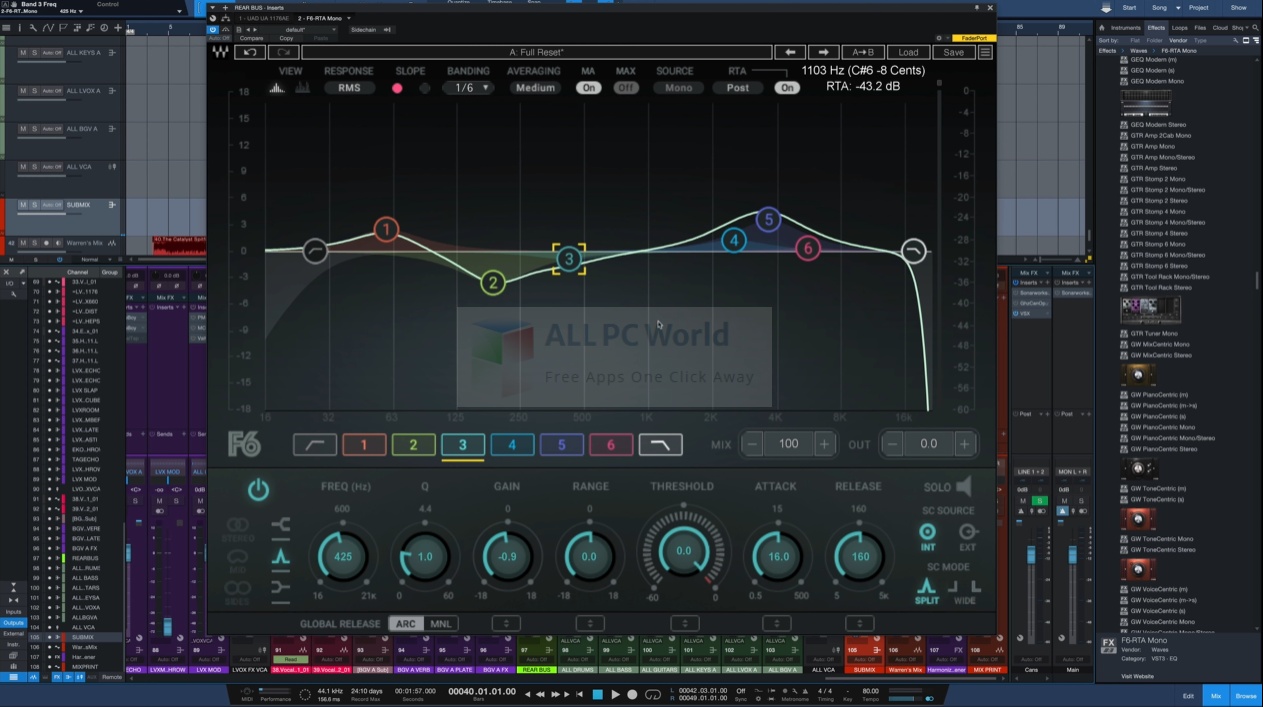Go to next preset with right arrow
Viewport: 1263px width, 707px height.
(823, 52)
